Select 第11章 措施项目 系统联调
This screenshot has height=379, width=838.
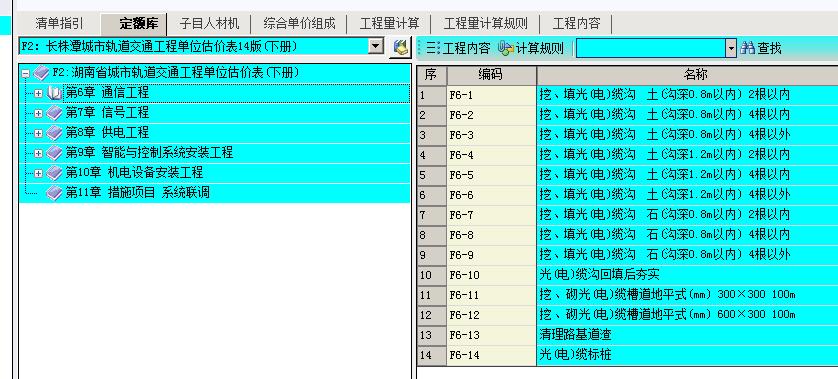pyautogui.click(x=137, y=192)
